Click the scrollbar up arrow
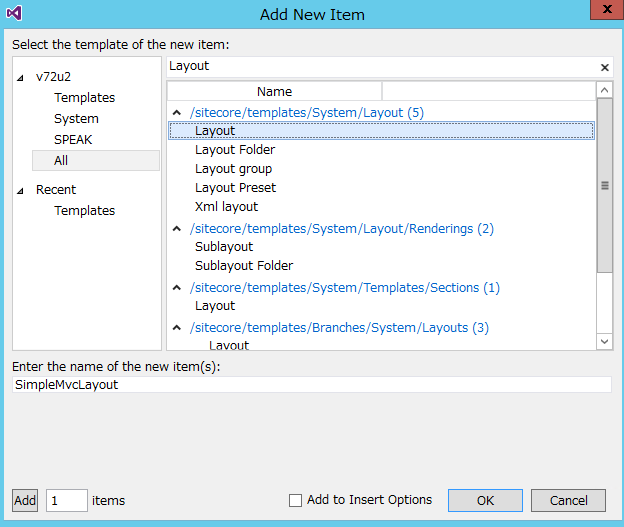This screenshot has width=624, height=527. pos(604,90)
